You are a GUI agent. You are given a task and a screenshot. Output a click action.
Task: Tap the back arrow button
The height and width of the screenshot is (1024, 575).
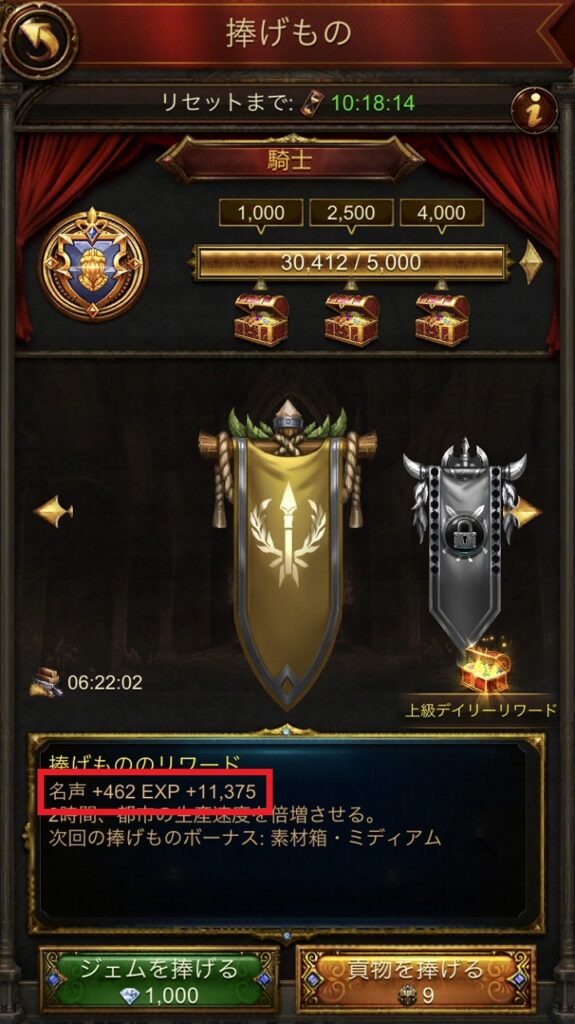(39, 39)
